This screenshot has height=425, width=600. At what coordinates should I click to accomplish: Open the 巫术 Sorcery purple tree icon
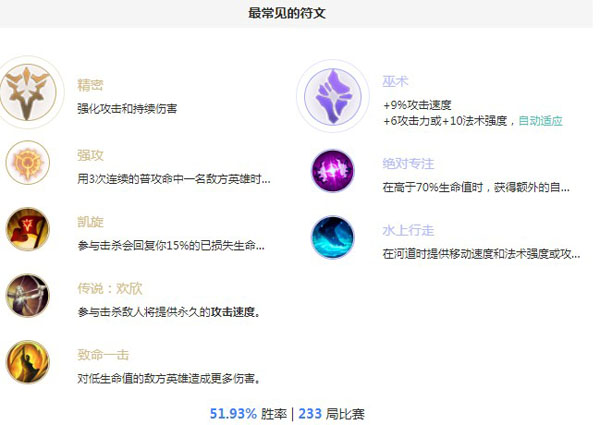click(333, 96)
